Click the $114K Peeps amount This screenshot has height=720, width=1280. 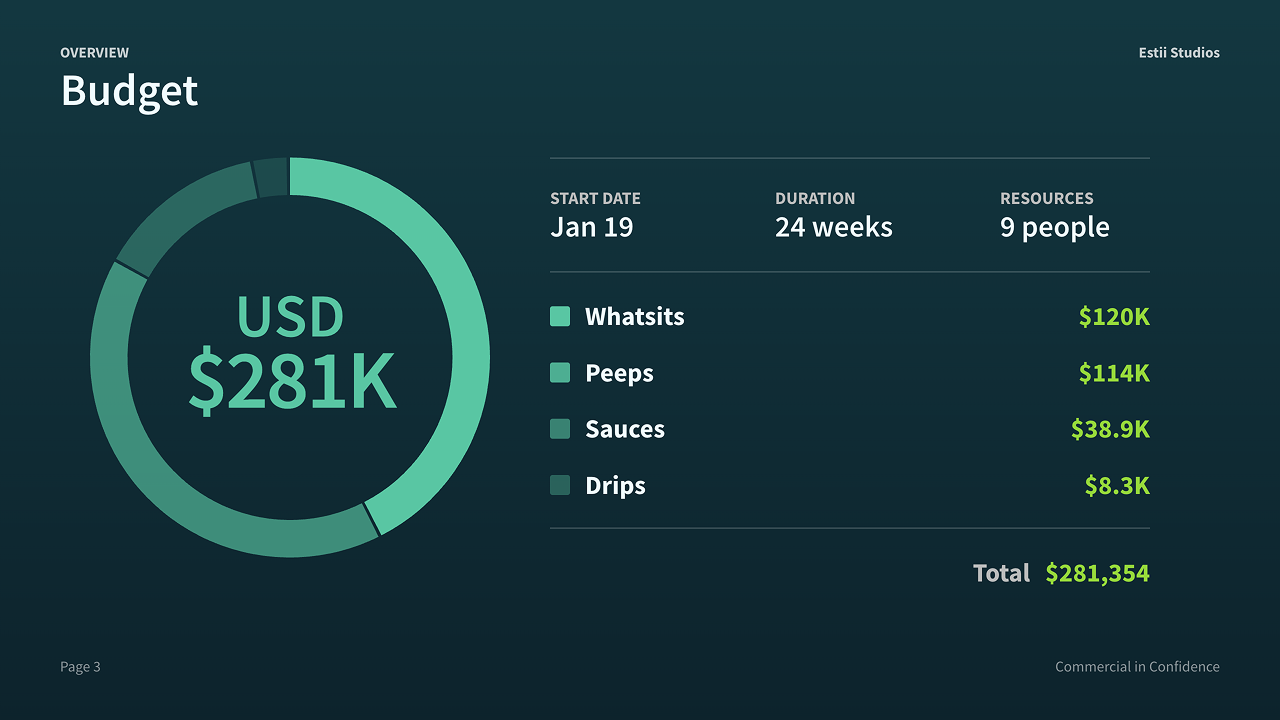1113,373
